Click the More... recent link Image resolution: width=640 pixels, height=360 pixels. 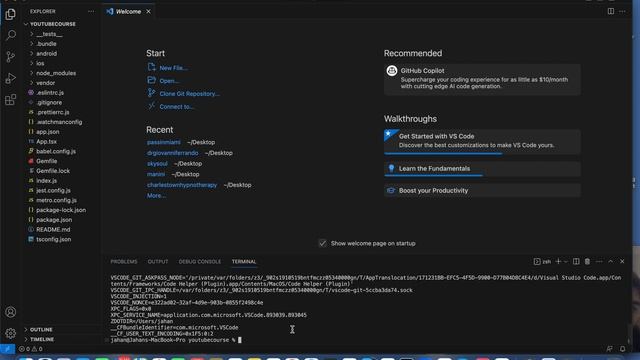coord(156,196)
